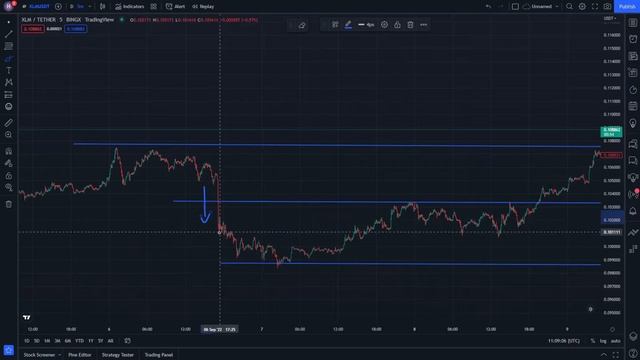Toggle lock all drawings icon
The image size is (640, 360).
pyautogui.click(x=9, y=176)
